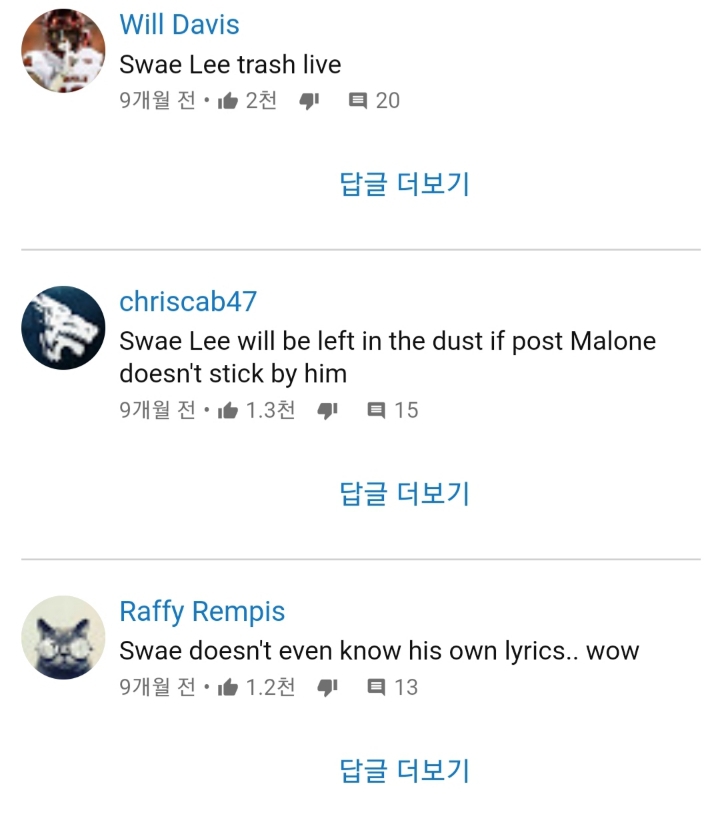The height and width of the screenshot is (824, 720).
Task: Click comment about Swae not knowing lyrics
Action: tap(379, 651)
